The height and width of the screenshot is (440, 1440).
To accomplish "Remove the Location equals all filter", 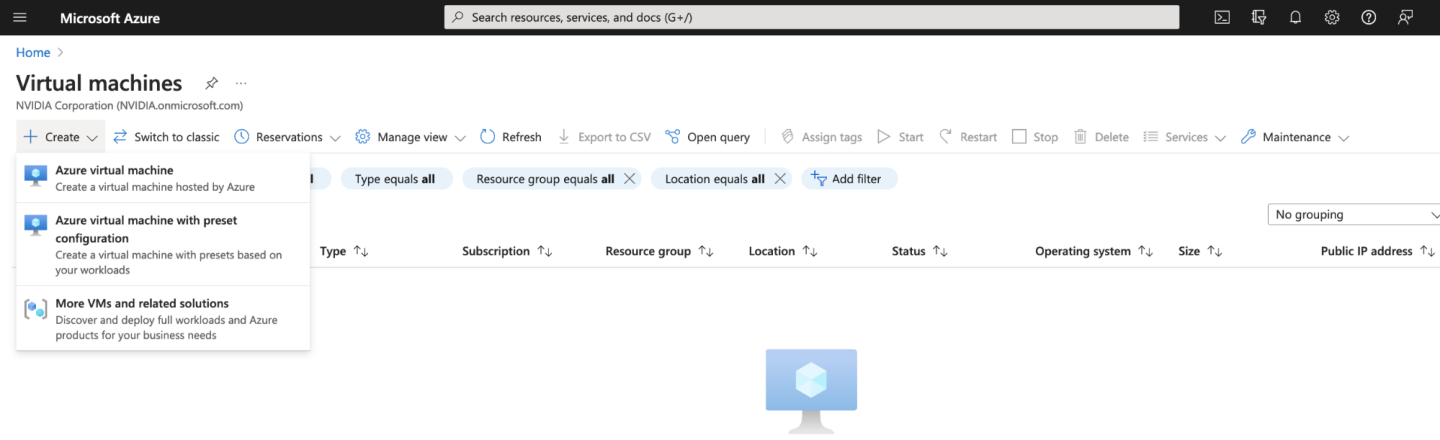I will pyautogui.click(x=780, y=179).
